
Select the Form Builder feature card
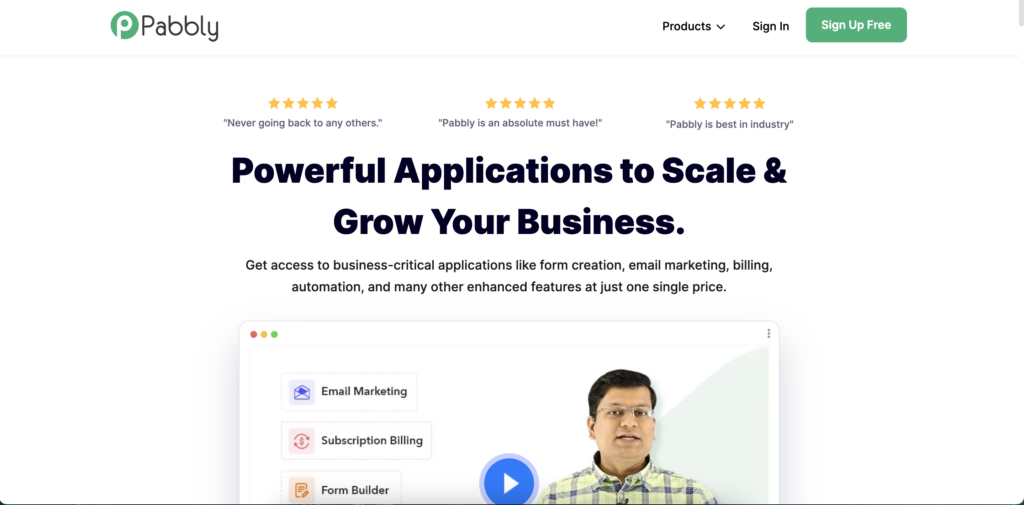click(x=342, y=489)
